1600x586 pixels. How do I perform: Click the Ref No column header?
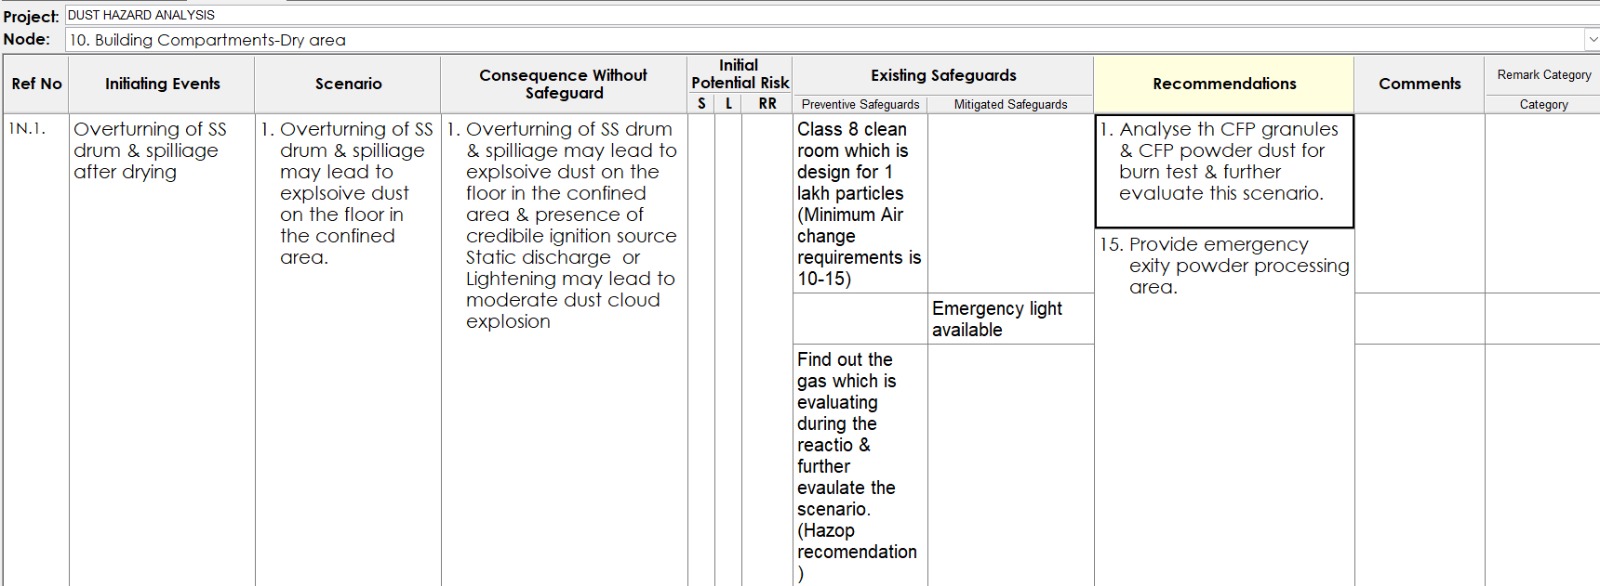[x=37, y=84]
